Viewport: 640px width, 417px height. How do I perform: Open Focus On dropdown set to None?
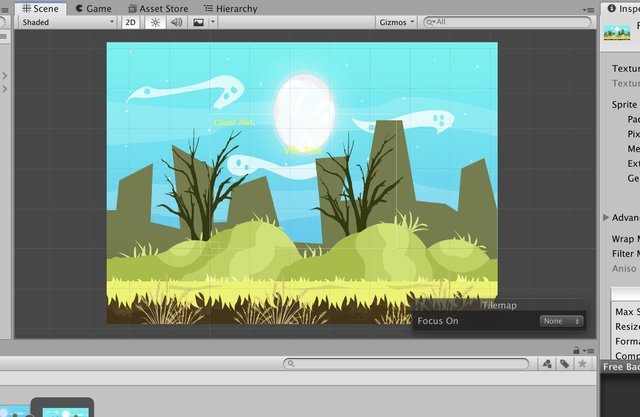(x=561, y=321)
